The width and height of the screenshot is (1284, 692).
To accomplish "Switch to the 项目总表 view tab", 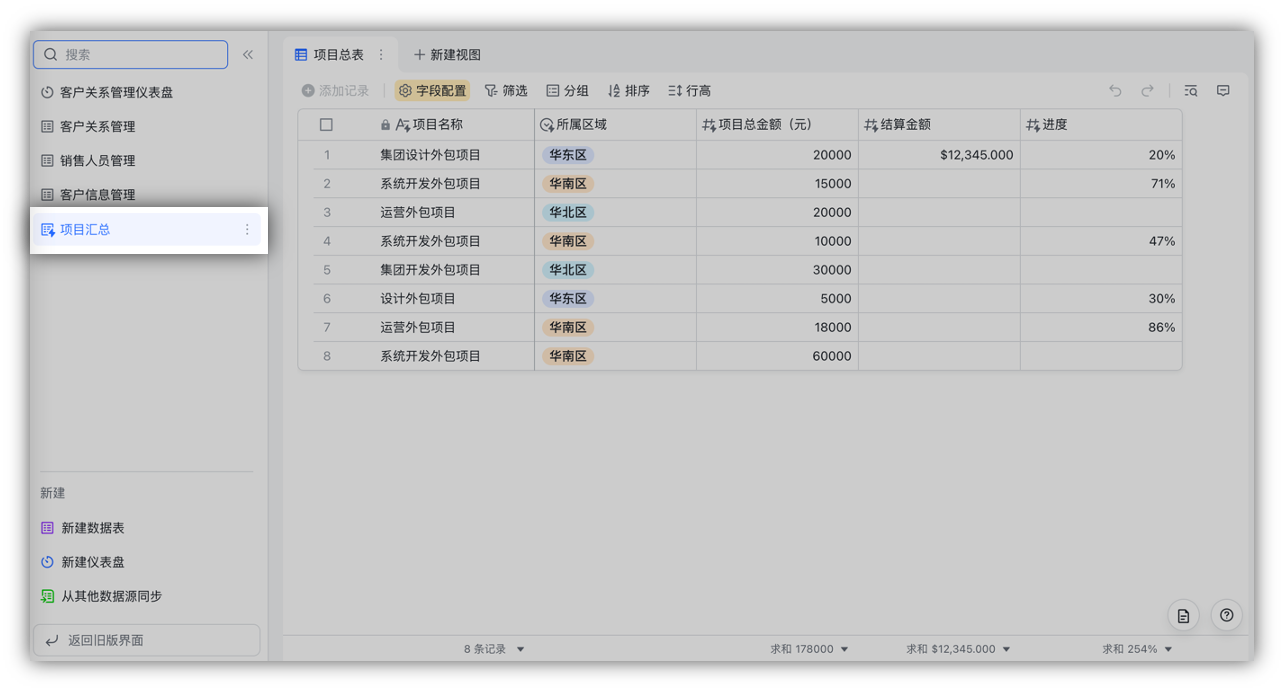I will (x=337, y=53).
